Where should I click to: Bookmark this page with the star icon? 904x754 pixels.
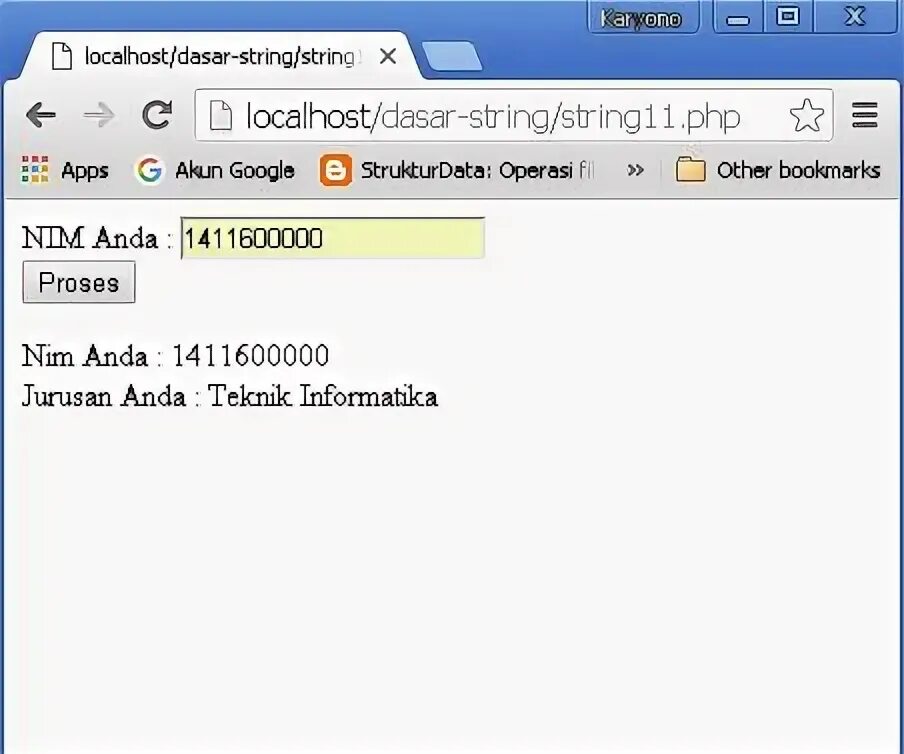(806, 115)
